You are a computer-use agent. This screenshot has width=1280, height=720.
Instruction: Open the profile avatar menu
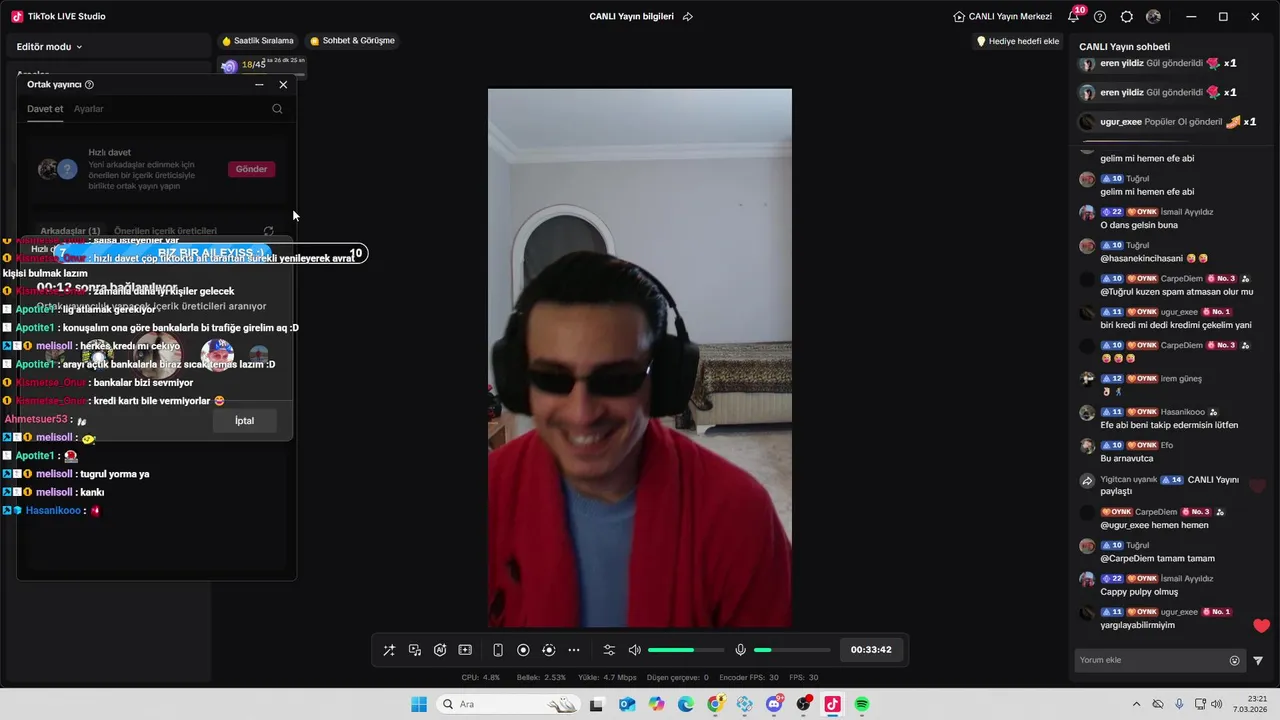1153,17
